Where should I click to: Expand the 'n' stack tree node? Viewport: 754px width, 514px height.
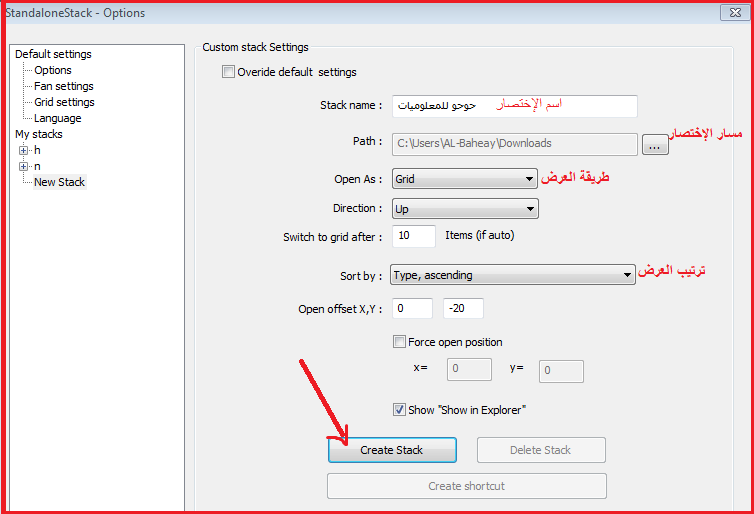23,166
